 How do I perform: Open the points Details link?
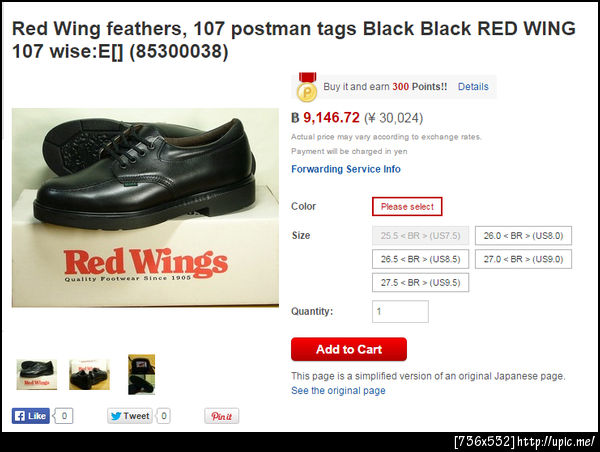click(473, 87)
